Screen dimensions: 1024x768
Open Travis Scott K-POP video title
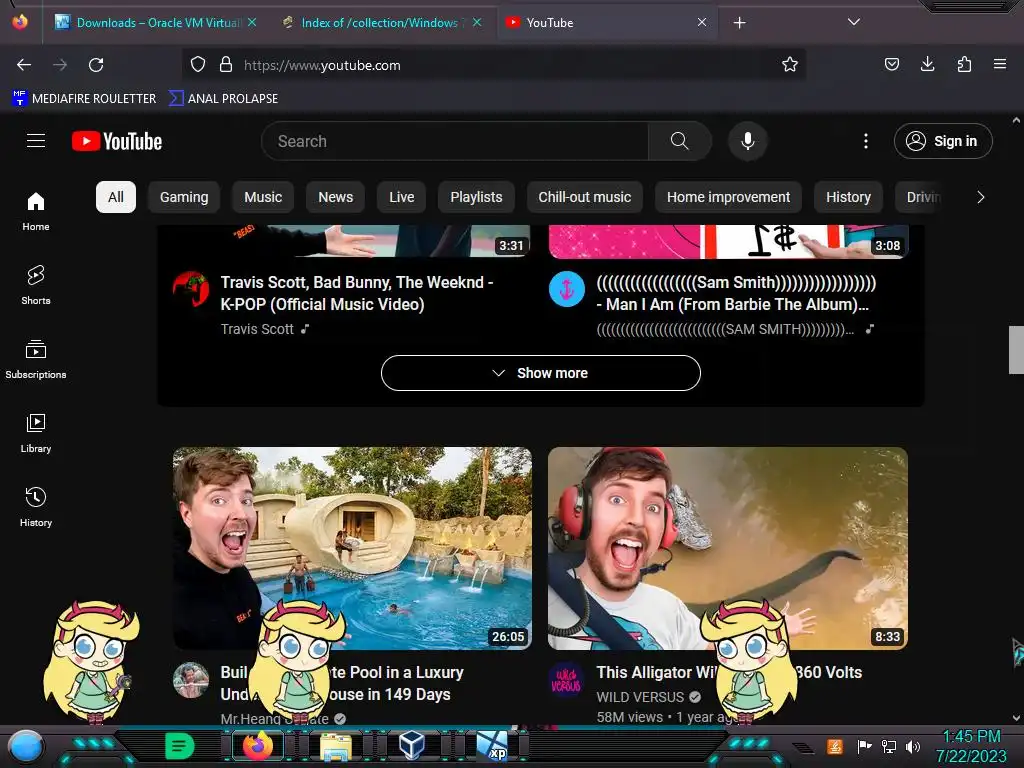click(357, 293)
